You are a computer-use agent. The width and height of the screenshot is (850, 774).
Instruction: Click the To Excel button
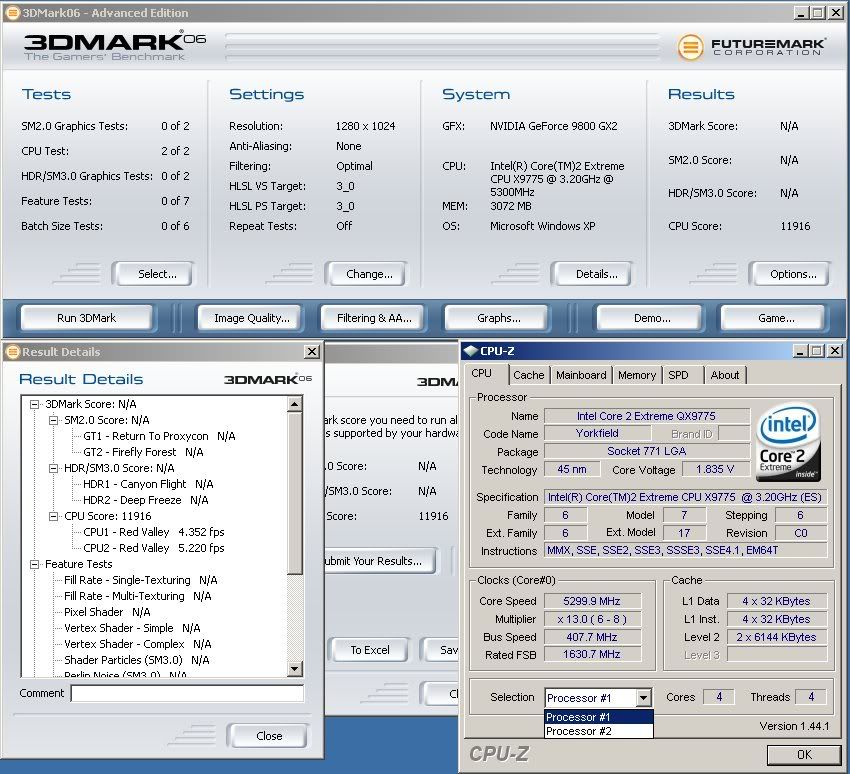click(x=369, y=650)
